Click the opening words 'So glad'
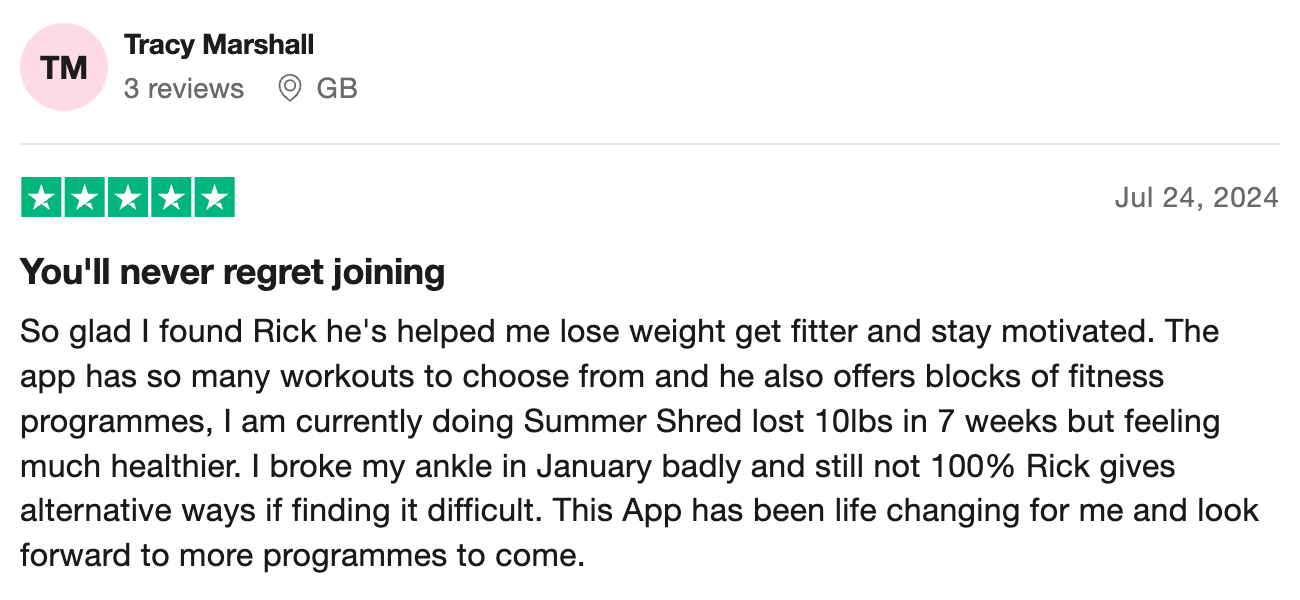The image size is (1300, 600). click(x=63, y=332)
